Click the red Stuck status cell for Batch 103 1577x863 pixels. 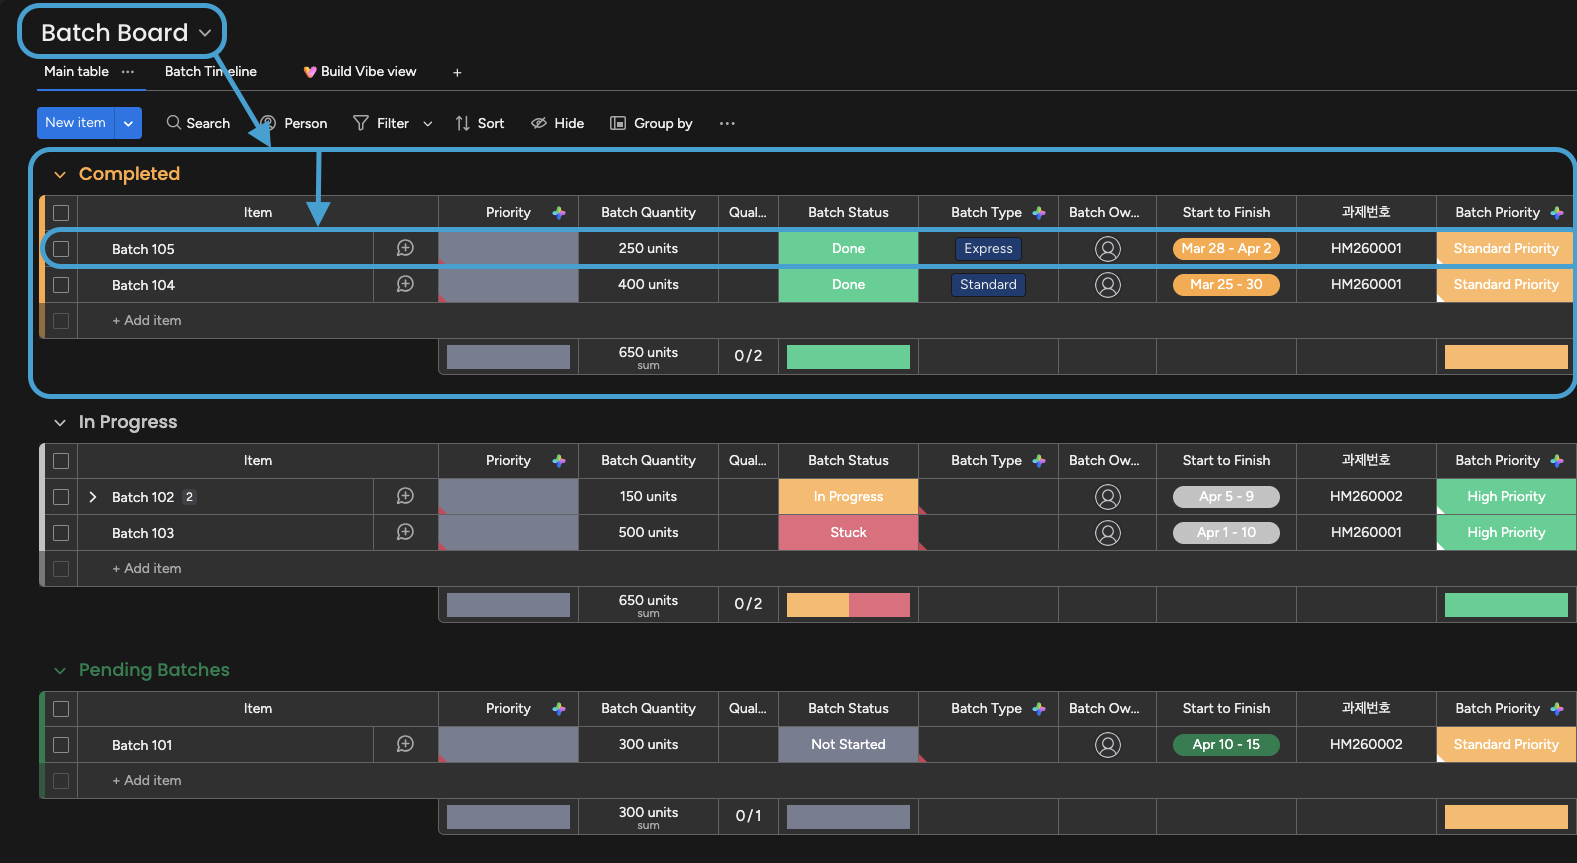coord(848,533)
